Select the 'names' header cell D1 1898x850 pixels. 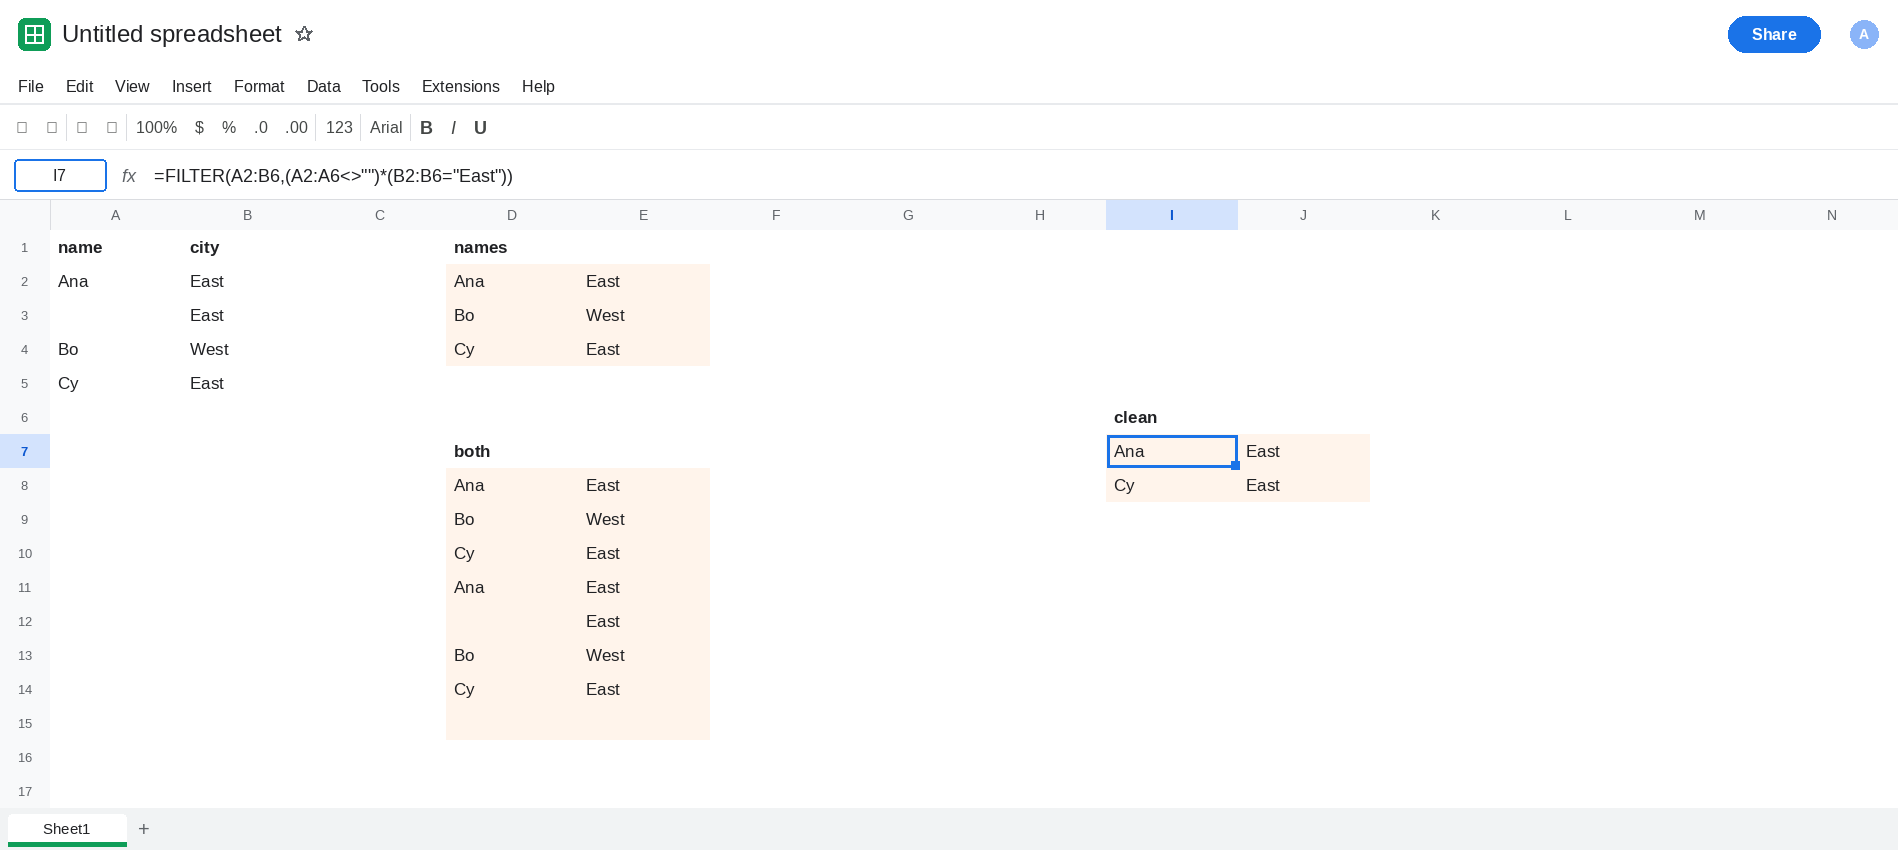(512, 247)
